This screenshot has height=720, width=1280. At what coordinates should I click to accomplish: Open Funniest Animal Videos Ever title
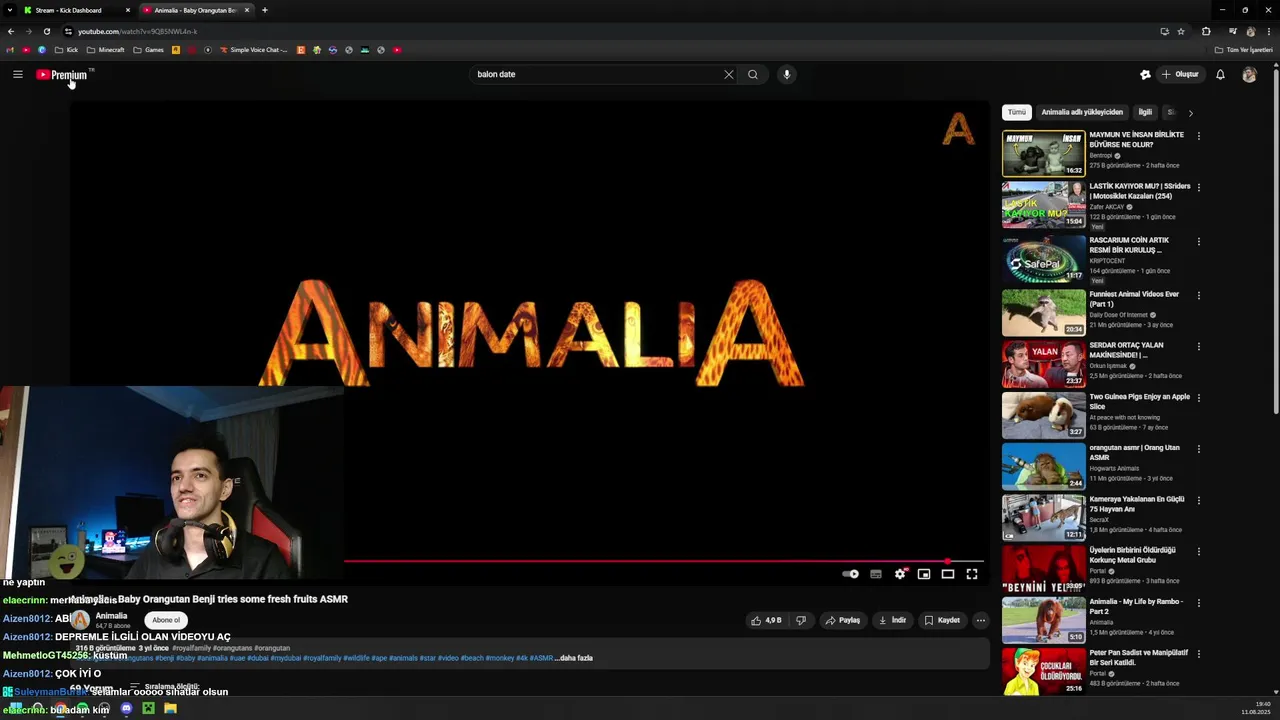tap(1134, 299)
